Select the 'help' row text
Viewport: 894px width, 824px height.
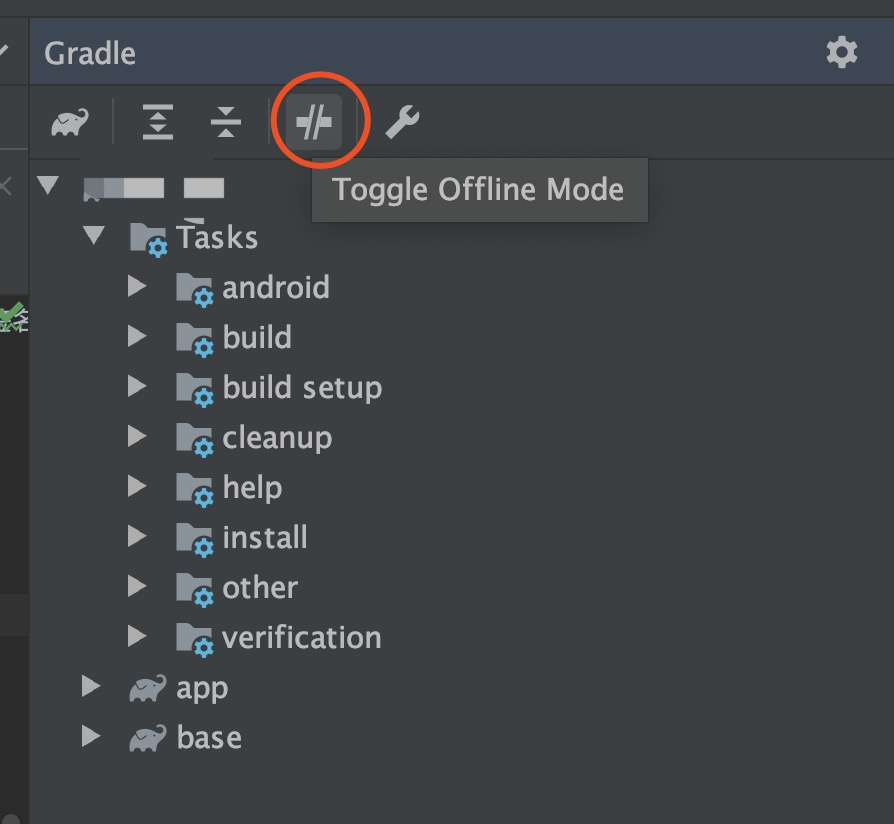click(253, 488)
